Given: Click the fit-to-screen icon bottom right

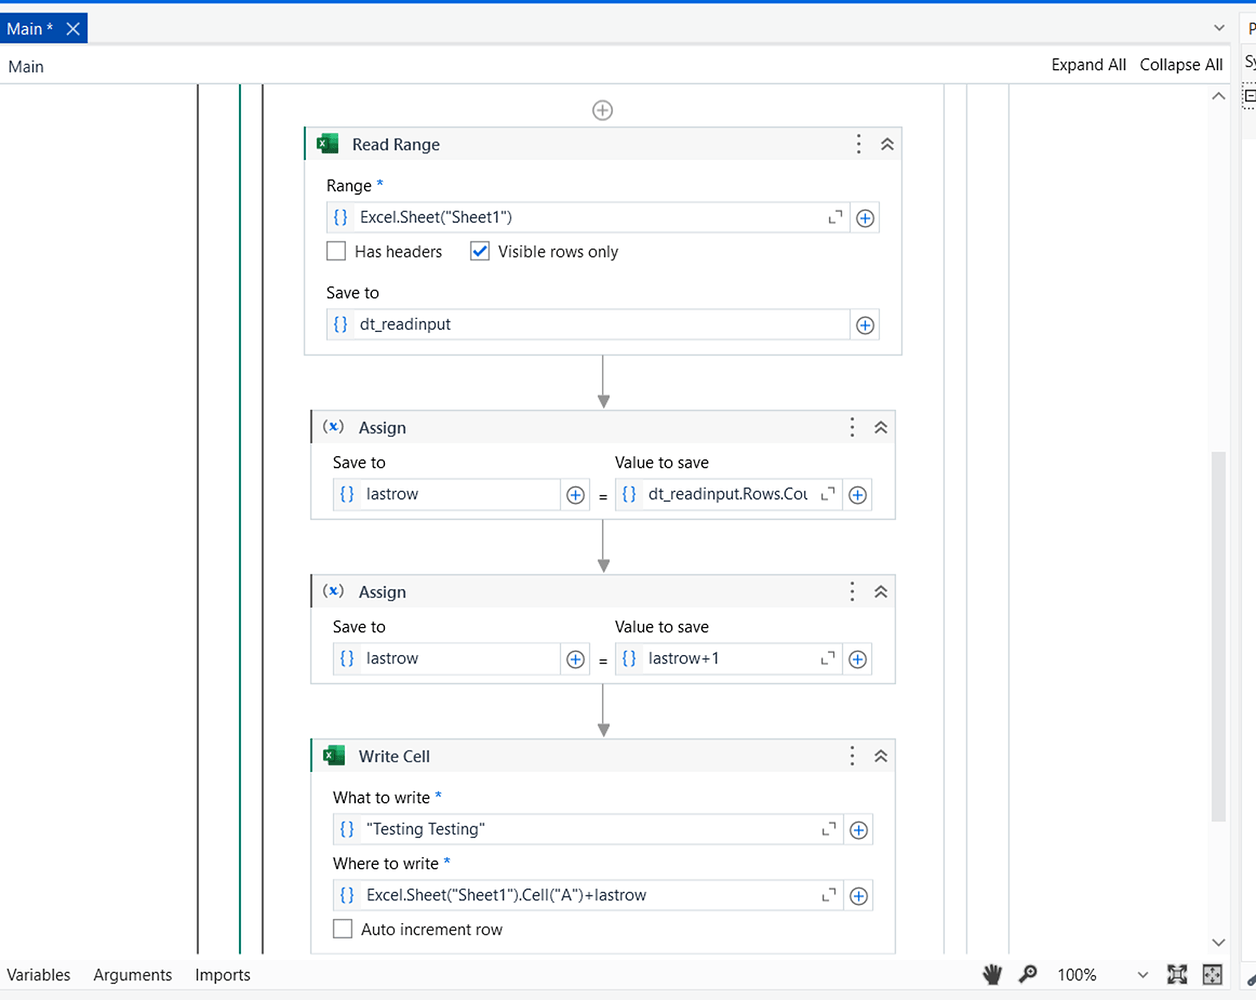Looking at the screenshot, I should click(1212, 974).
